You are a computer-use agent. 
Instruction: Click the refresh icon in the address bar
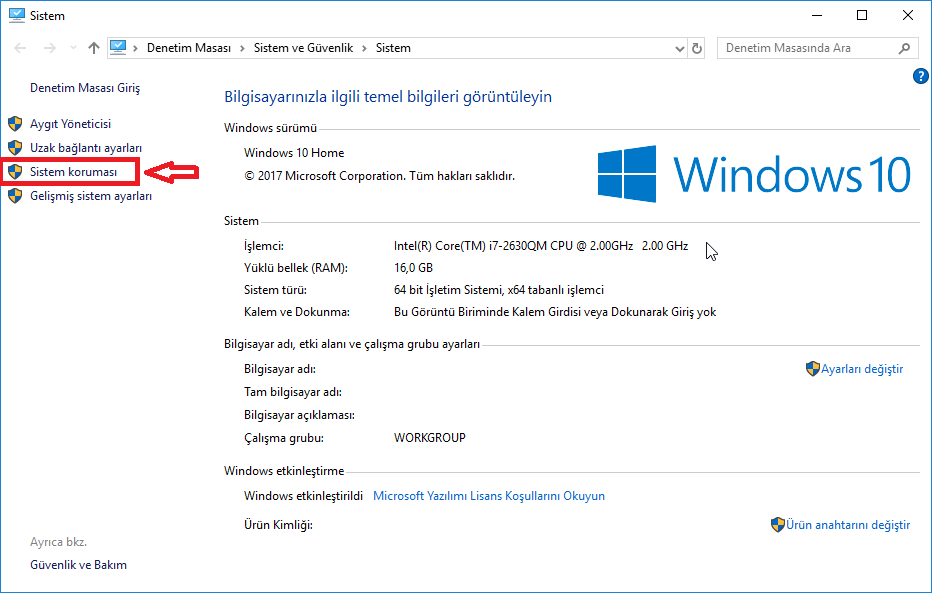[x=697, y=47]
